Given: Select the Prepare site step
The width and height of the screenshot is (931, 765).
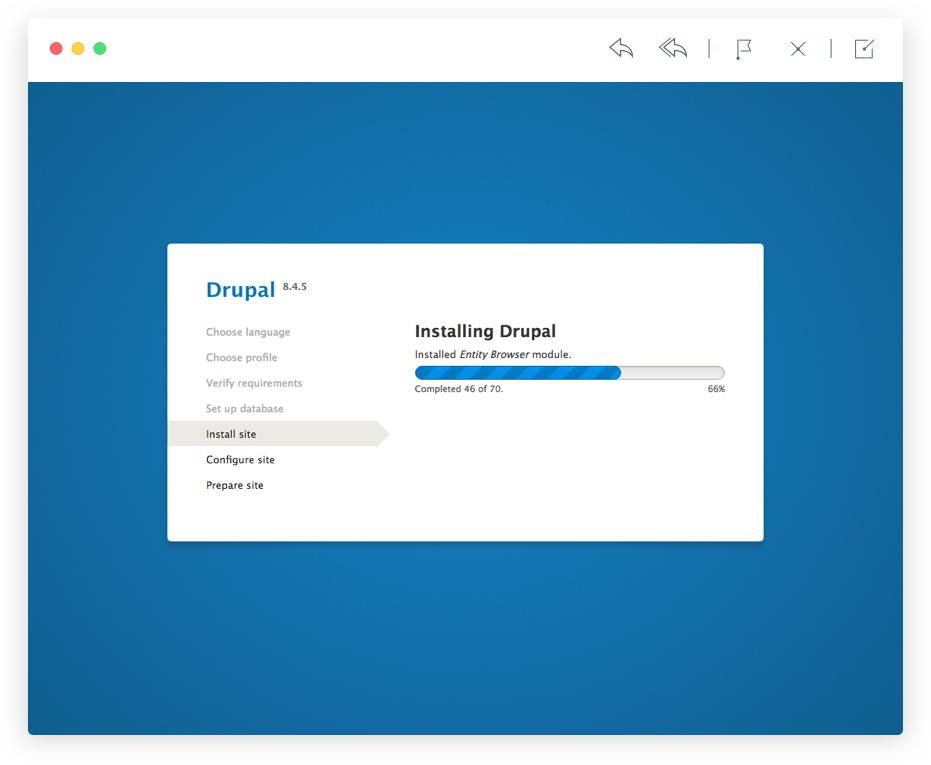Looking at the screenshot, I should click(235, 485).
